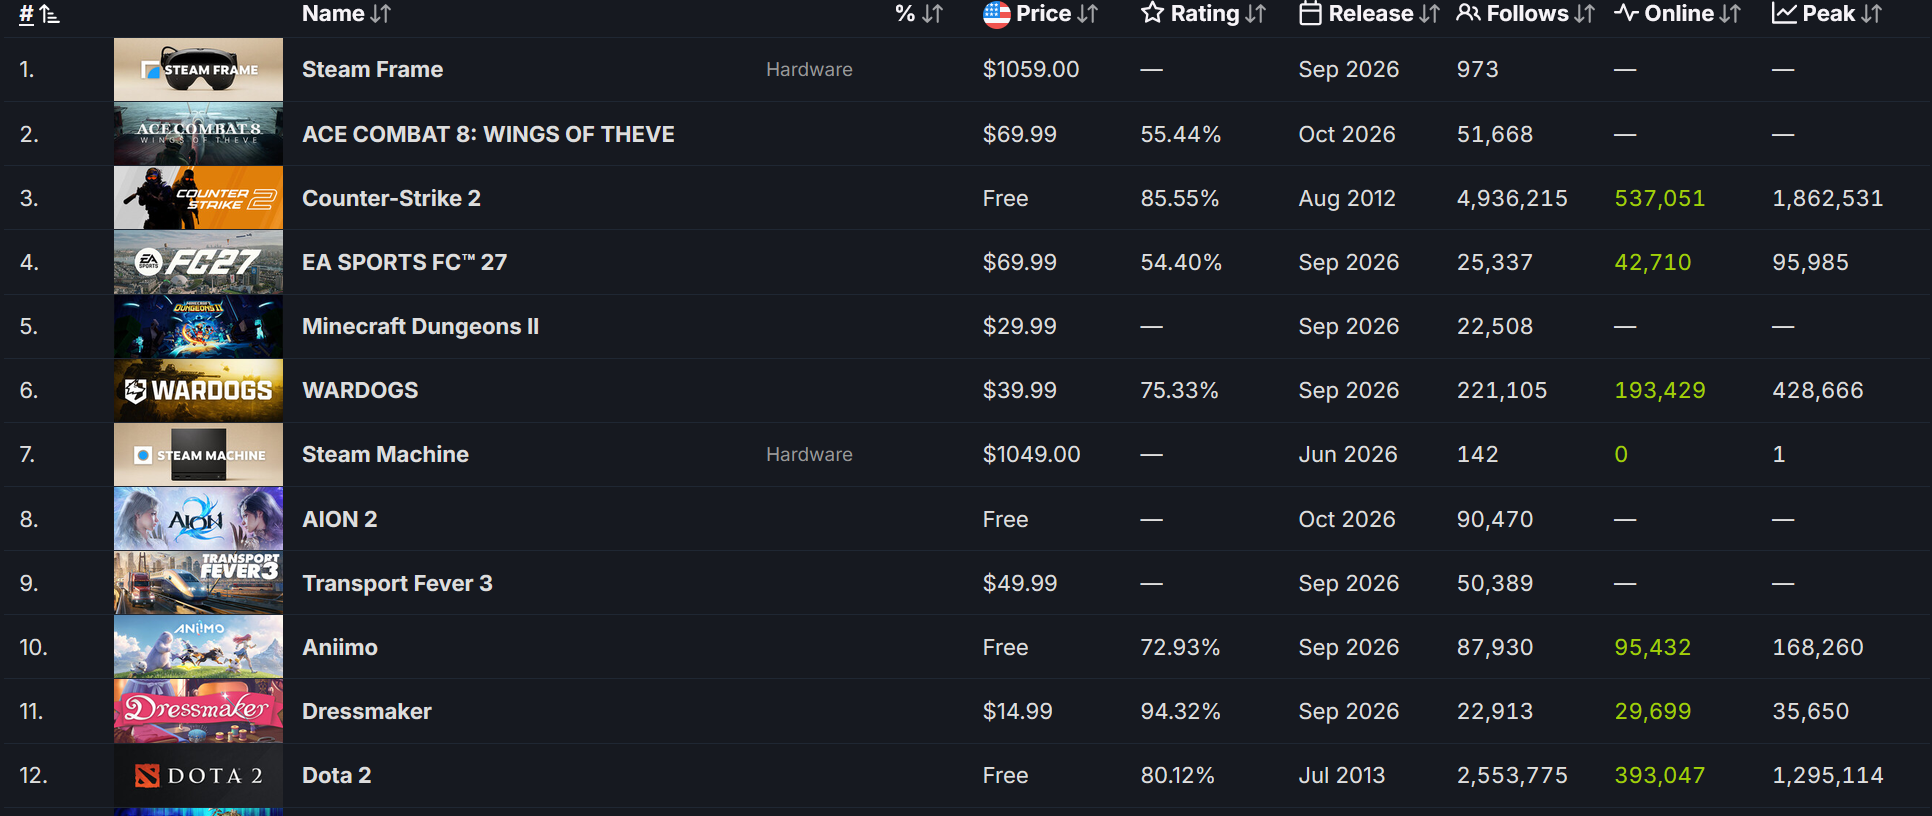Sort table by the Price column
The width and height of the screenshot is (1932, 816).
pyautogui.click(x=1040, y=14)
